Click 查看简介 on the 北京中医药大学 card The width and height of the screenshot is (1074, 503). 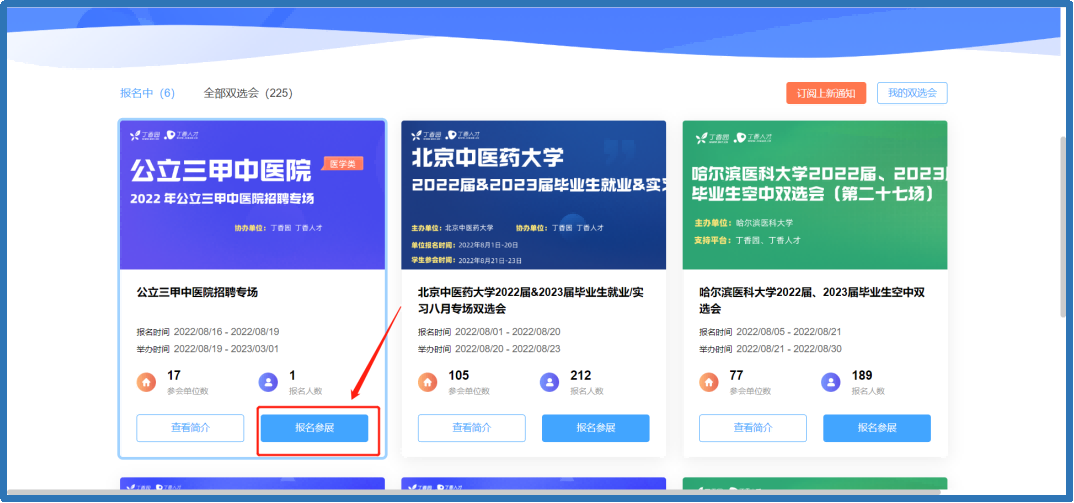tap(471, 428)
